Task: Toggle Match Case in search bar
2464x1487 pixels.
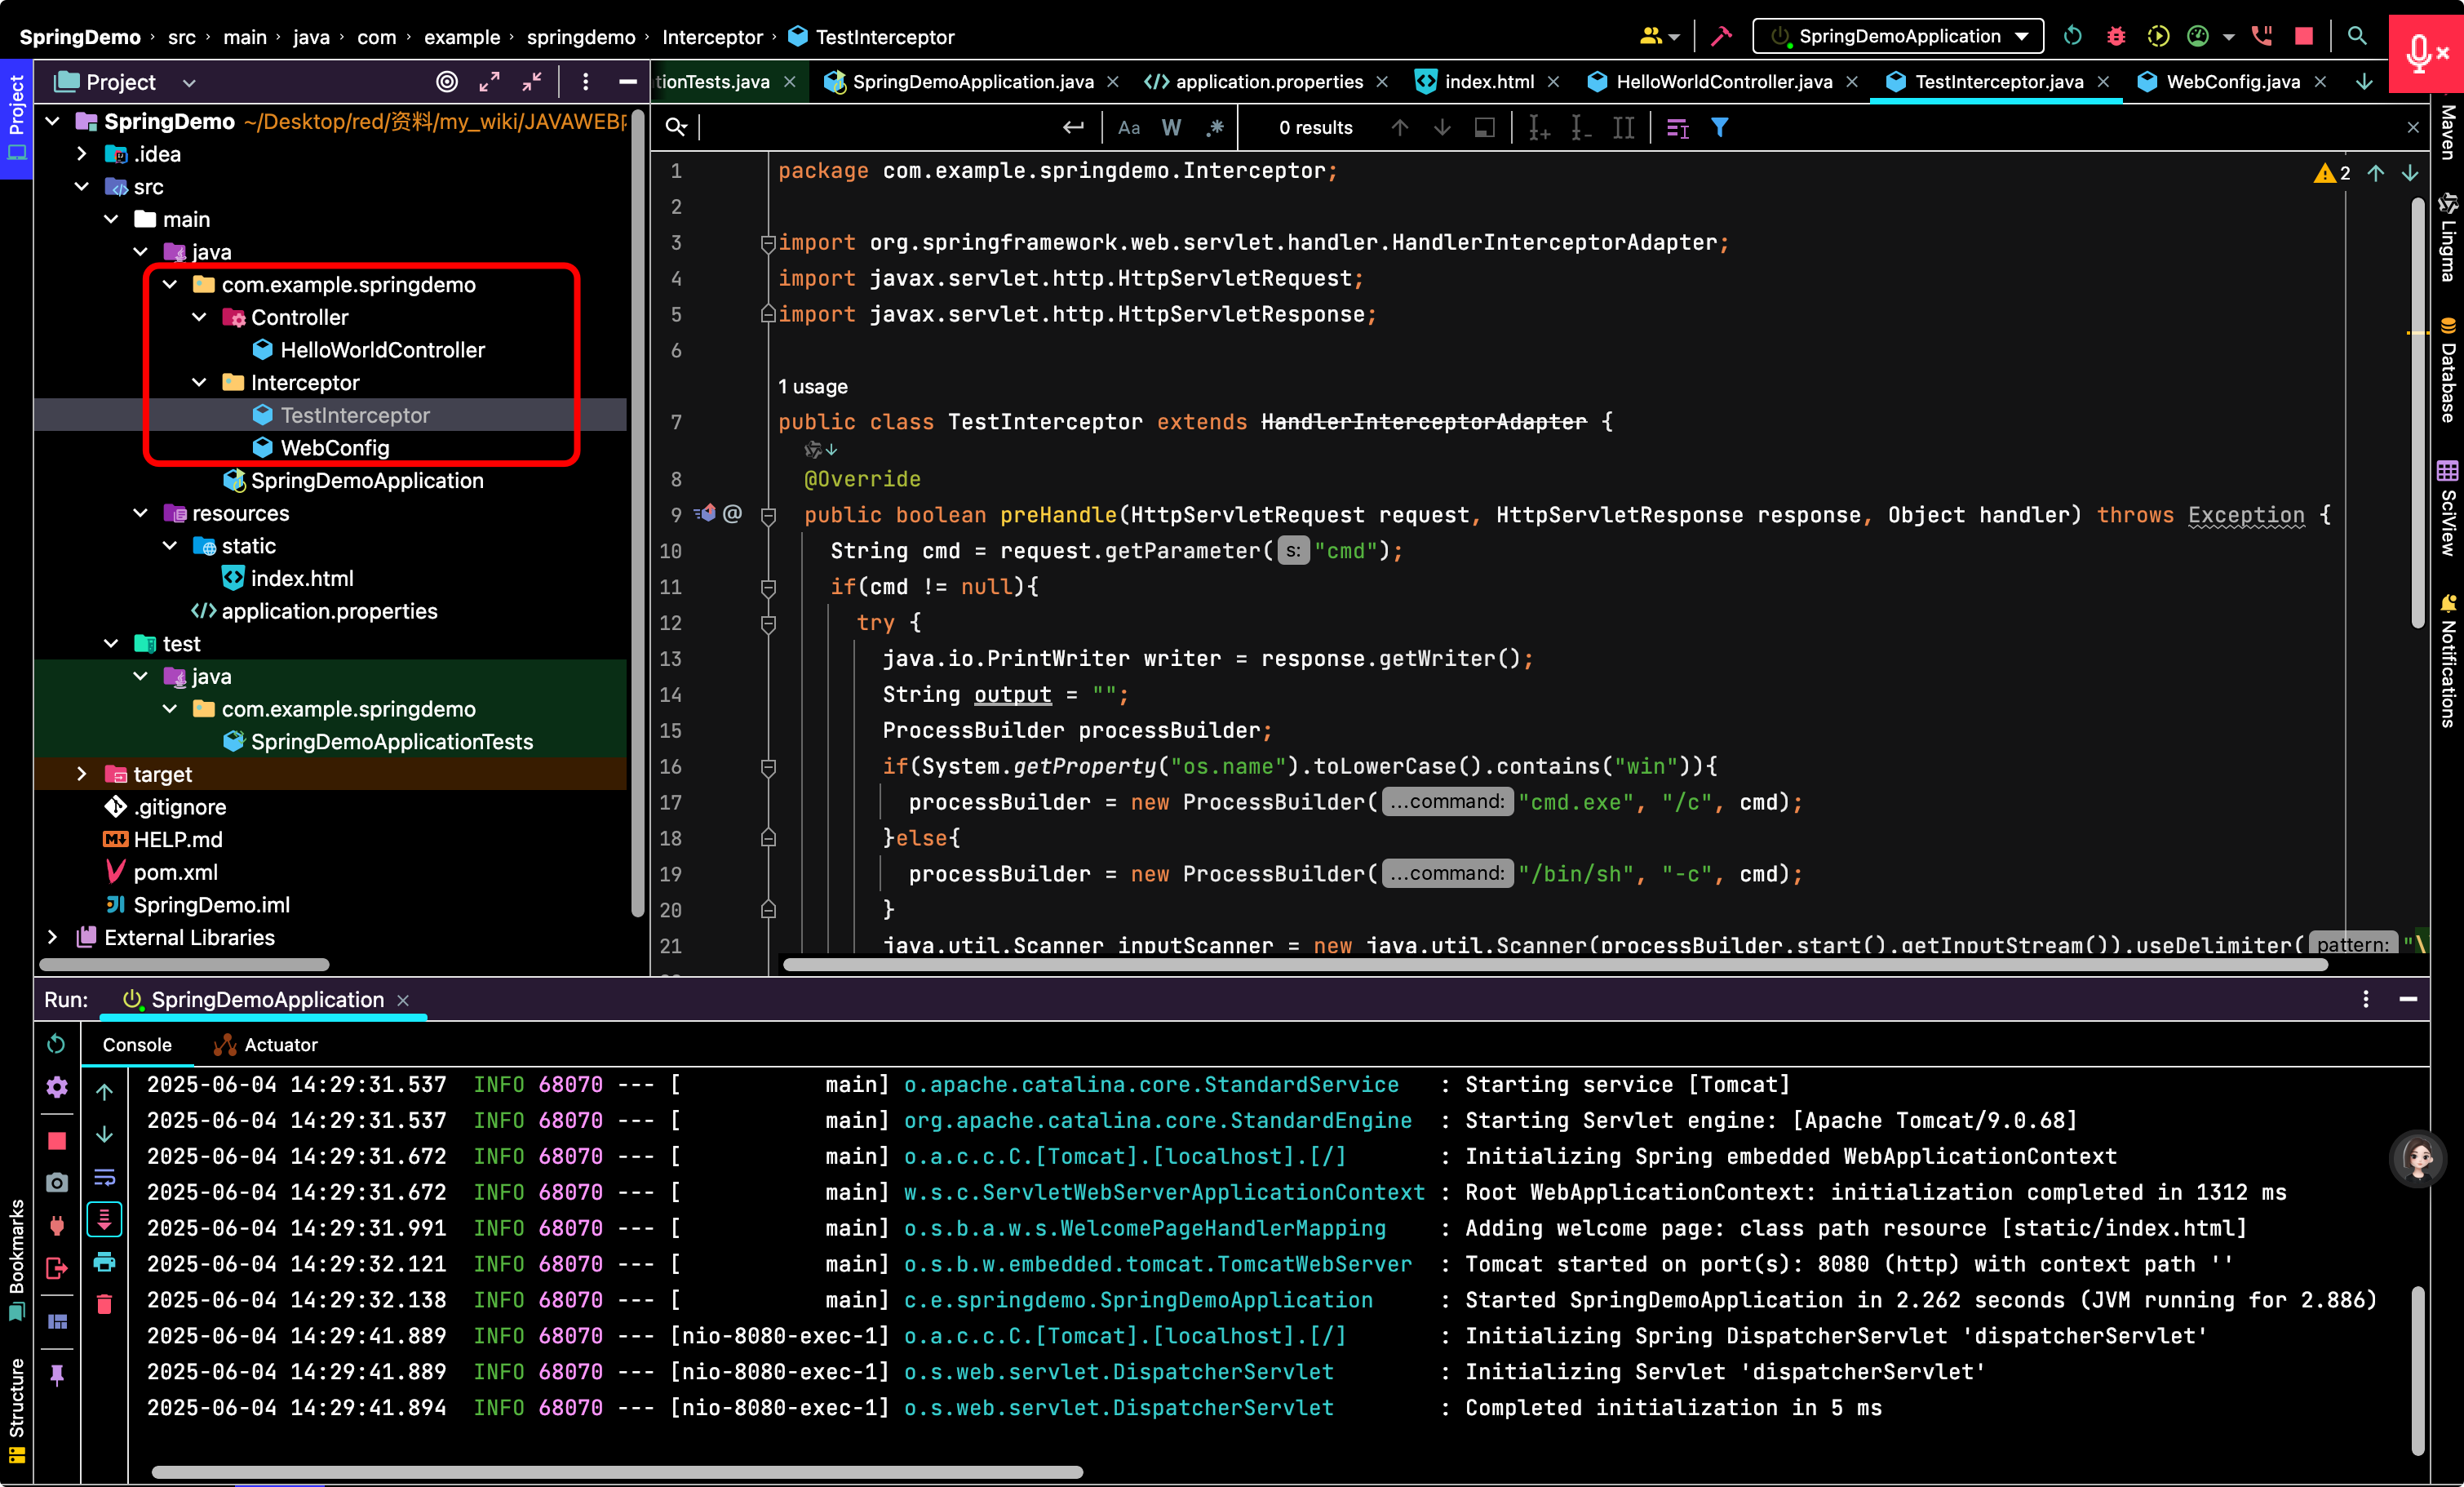Action: (x=1129, y=128)
